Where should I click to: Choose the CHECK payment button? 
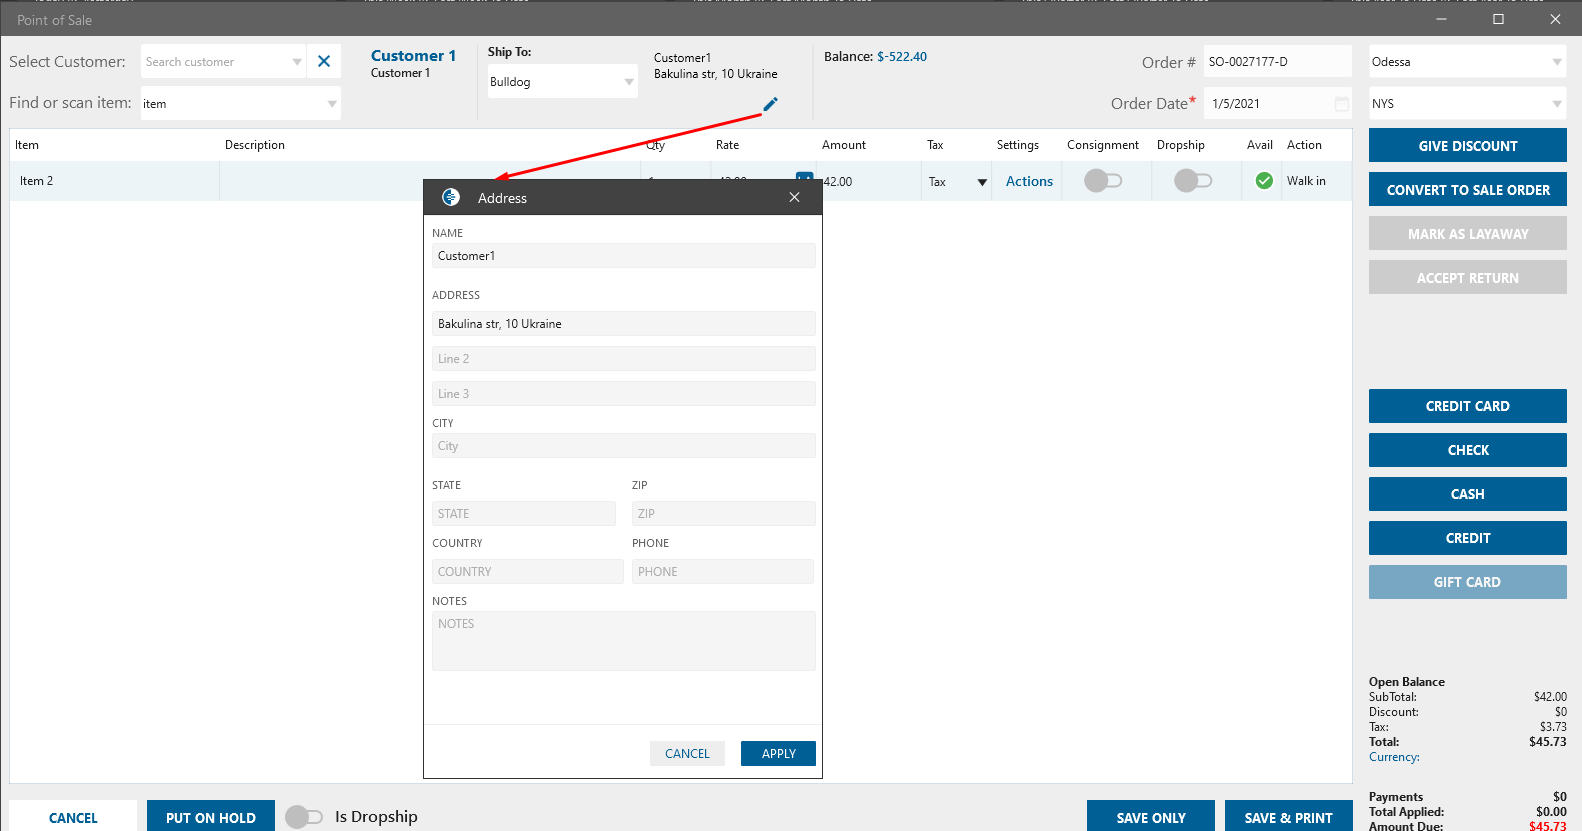click(x=1468, y=450)
